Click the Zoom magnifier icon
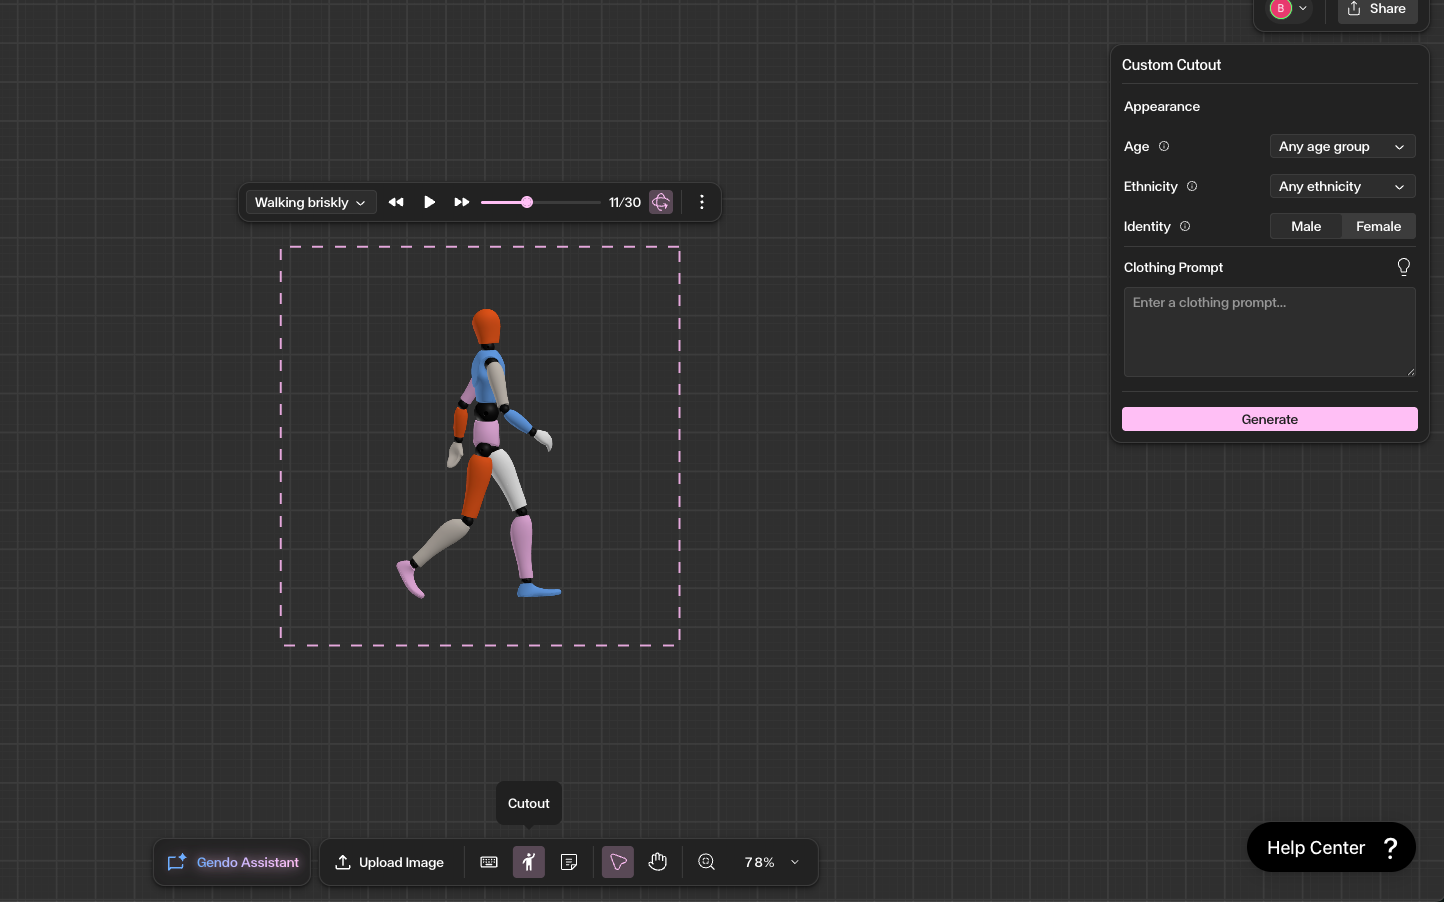1444x902 pixels. point(706,862)
